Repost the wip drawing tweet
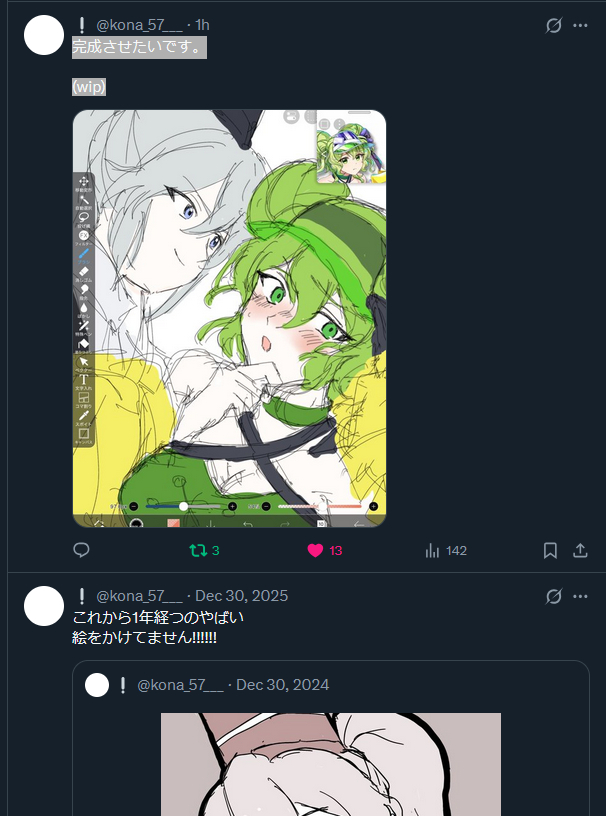Screen dimensions: 606x816 tap(198, 550)
